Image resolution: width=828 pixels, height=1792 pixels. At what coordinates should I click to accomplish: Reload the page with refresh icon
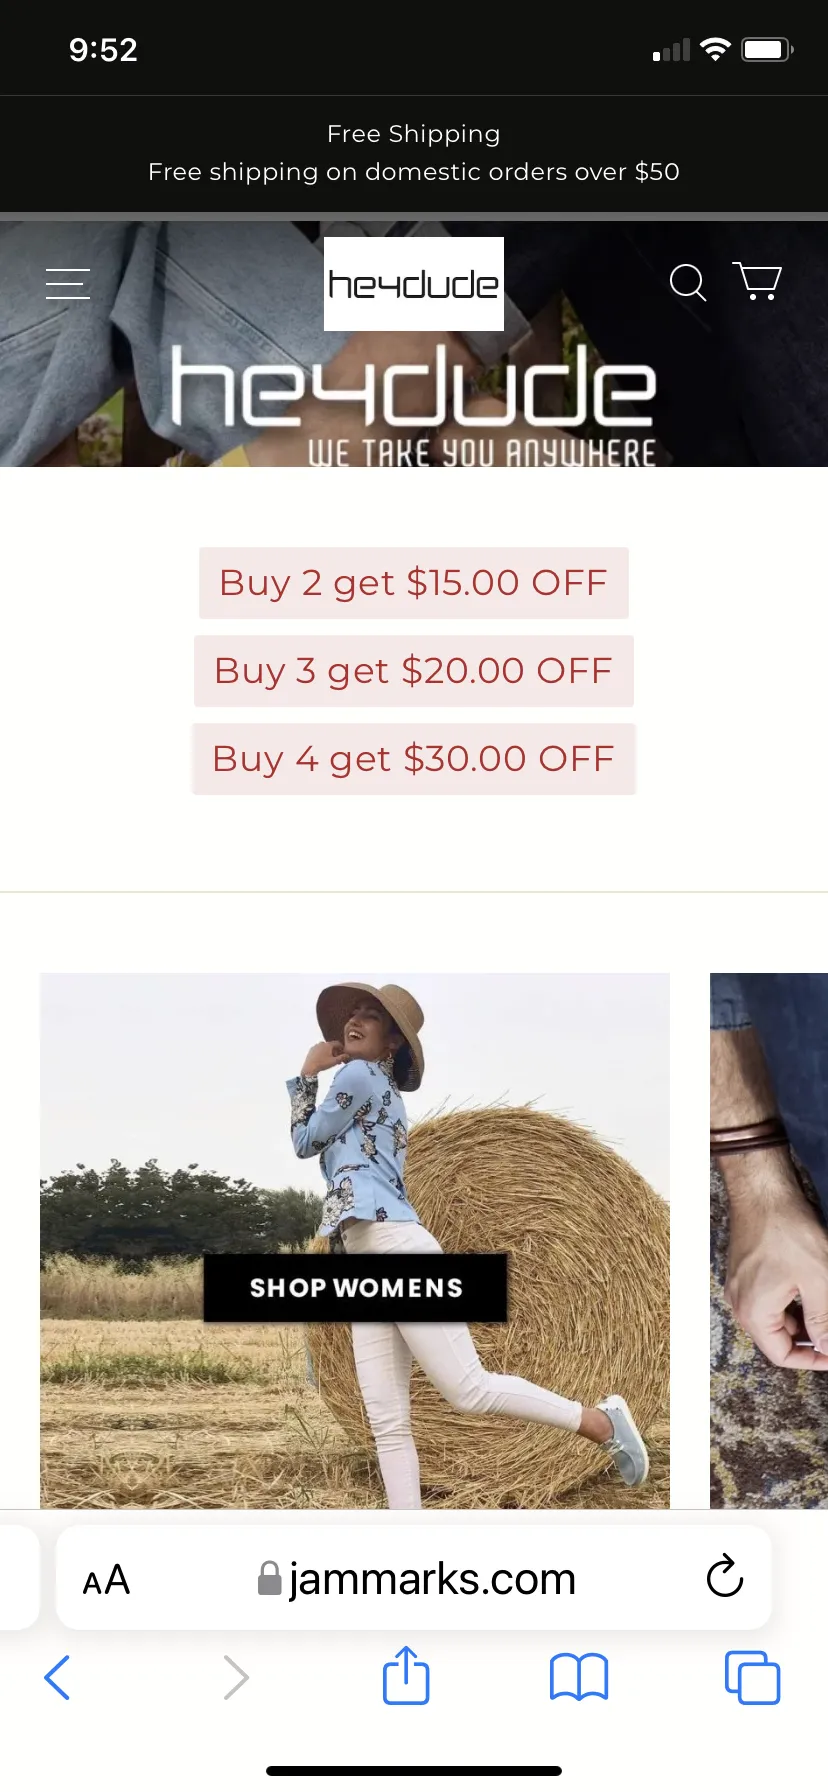[724, 1577]
